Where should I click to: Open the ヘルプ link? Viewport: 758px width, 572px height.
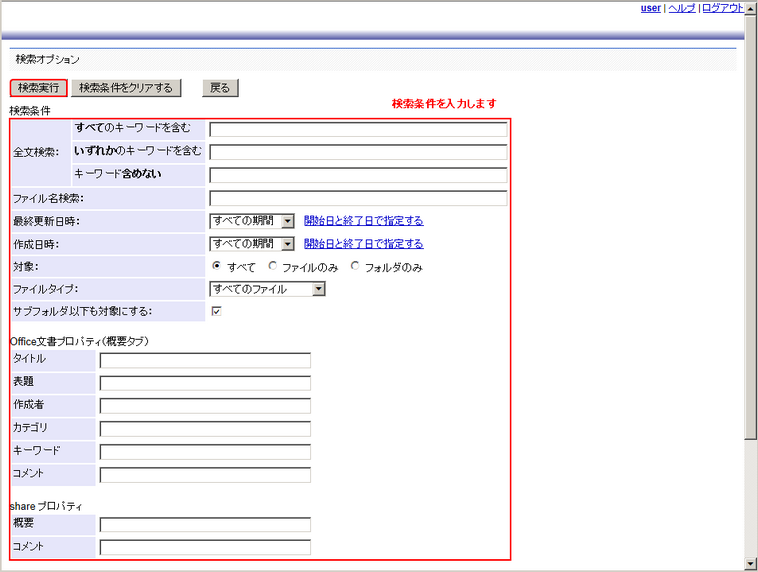681,8
